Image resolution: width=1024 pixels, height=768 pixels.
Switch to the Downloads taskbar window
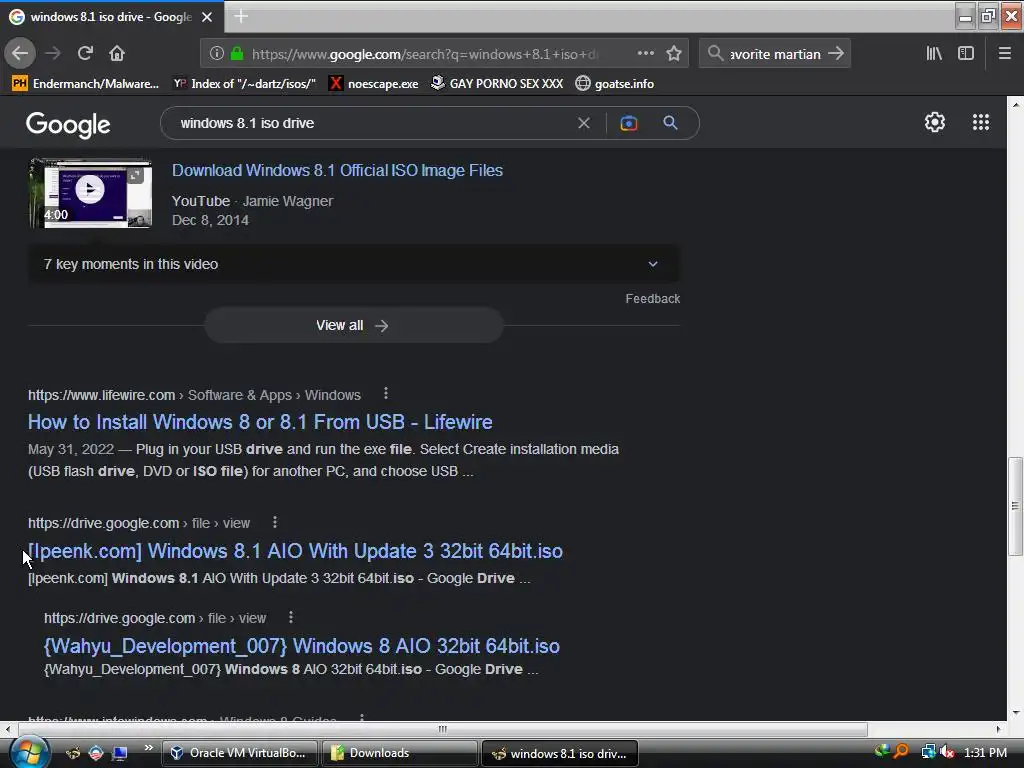(x=399, y=753)
